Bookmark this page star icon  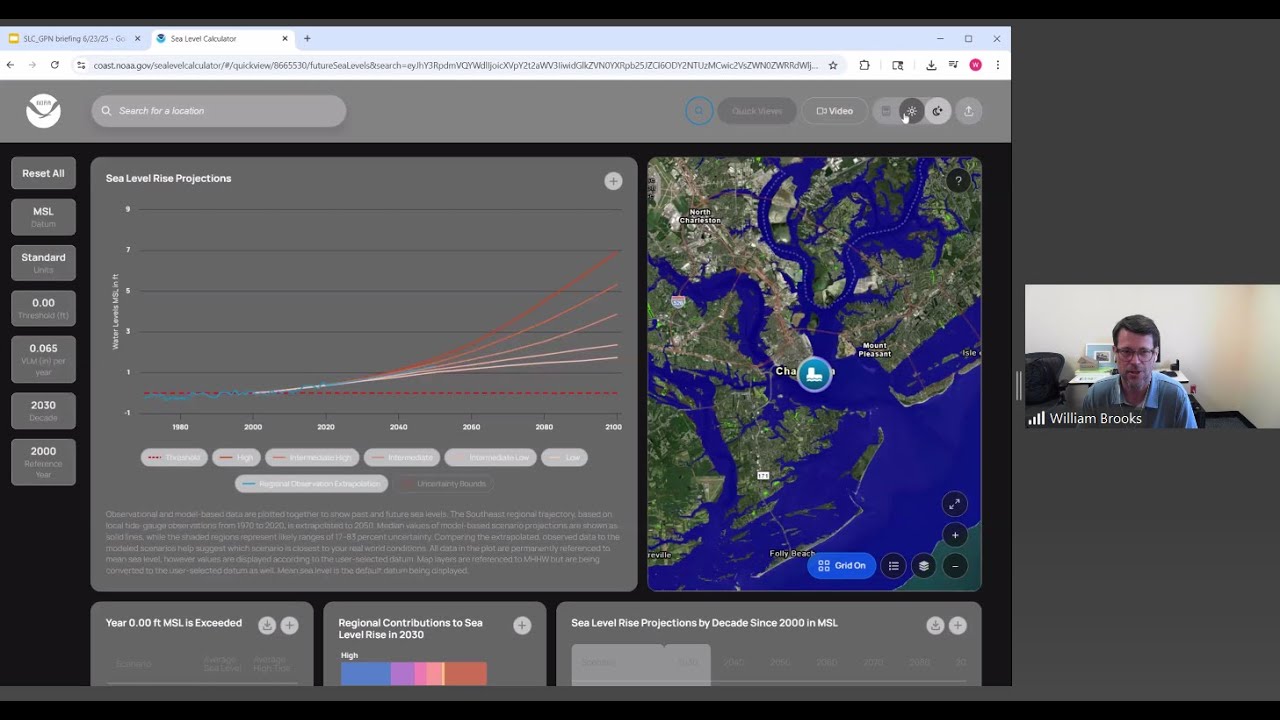click(x=833, y=65)
